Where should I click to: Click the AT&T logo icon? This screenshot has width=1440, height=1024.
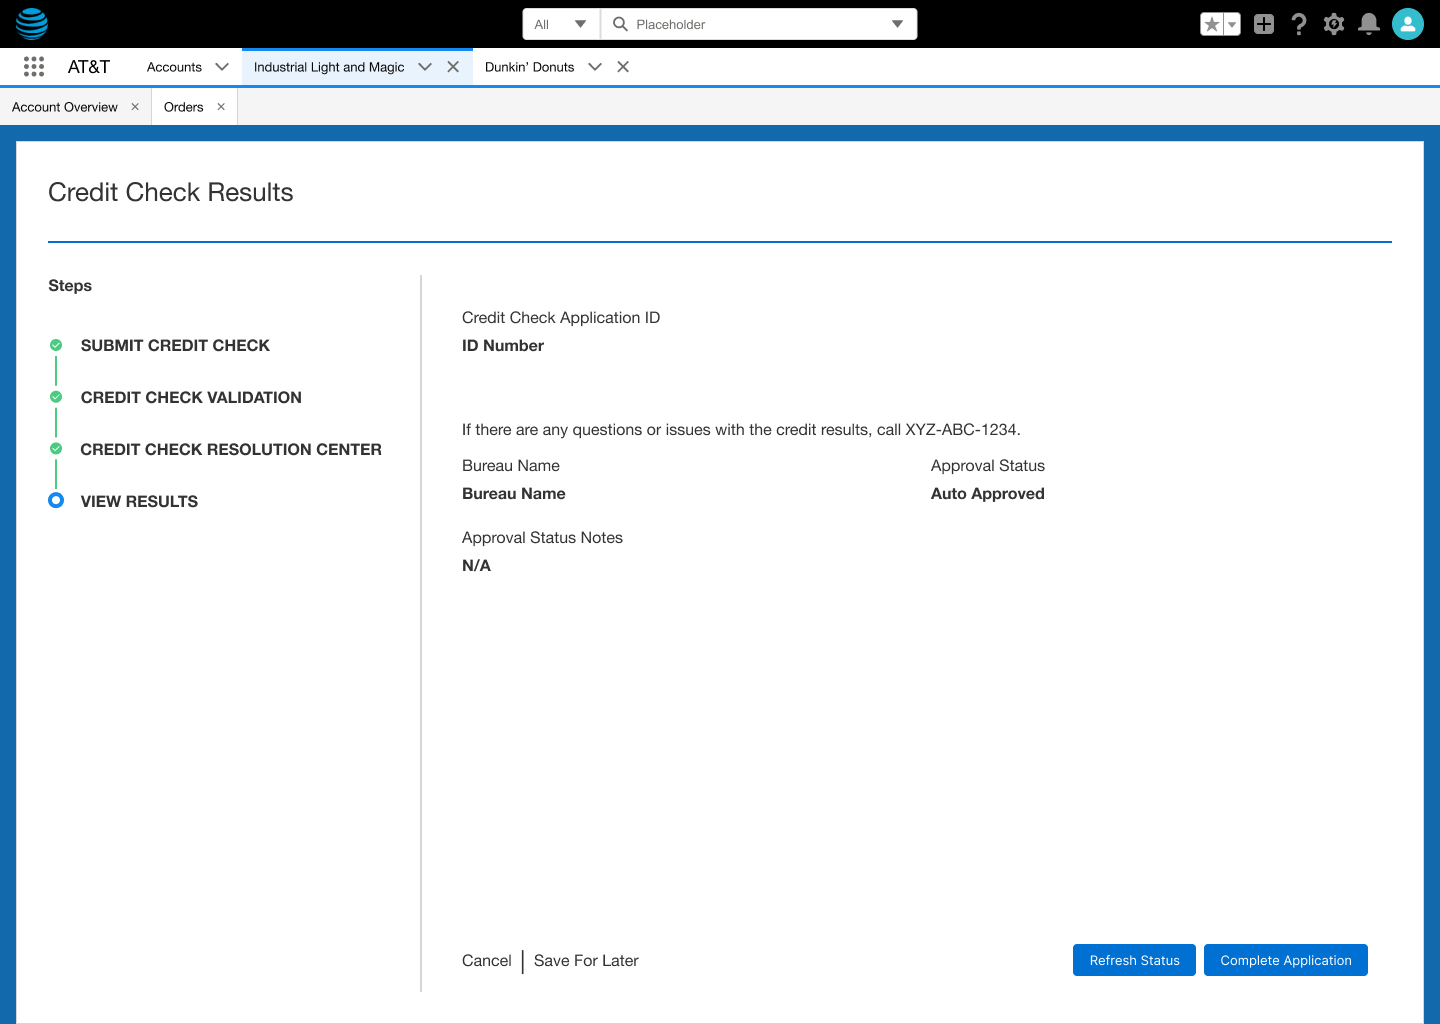32,23
